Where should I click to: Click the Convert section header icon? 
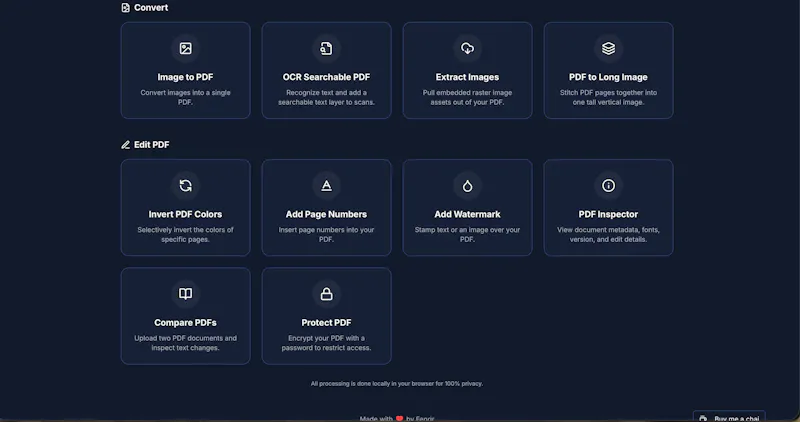click(126, 8)
